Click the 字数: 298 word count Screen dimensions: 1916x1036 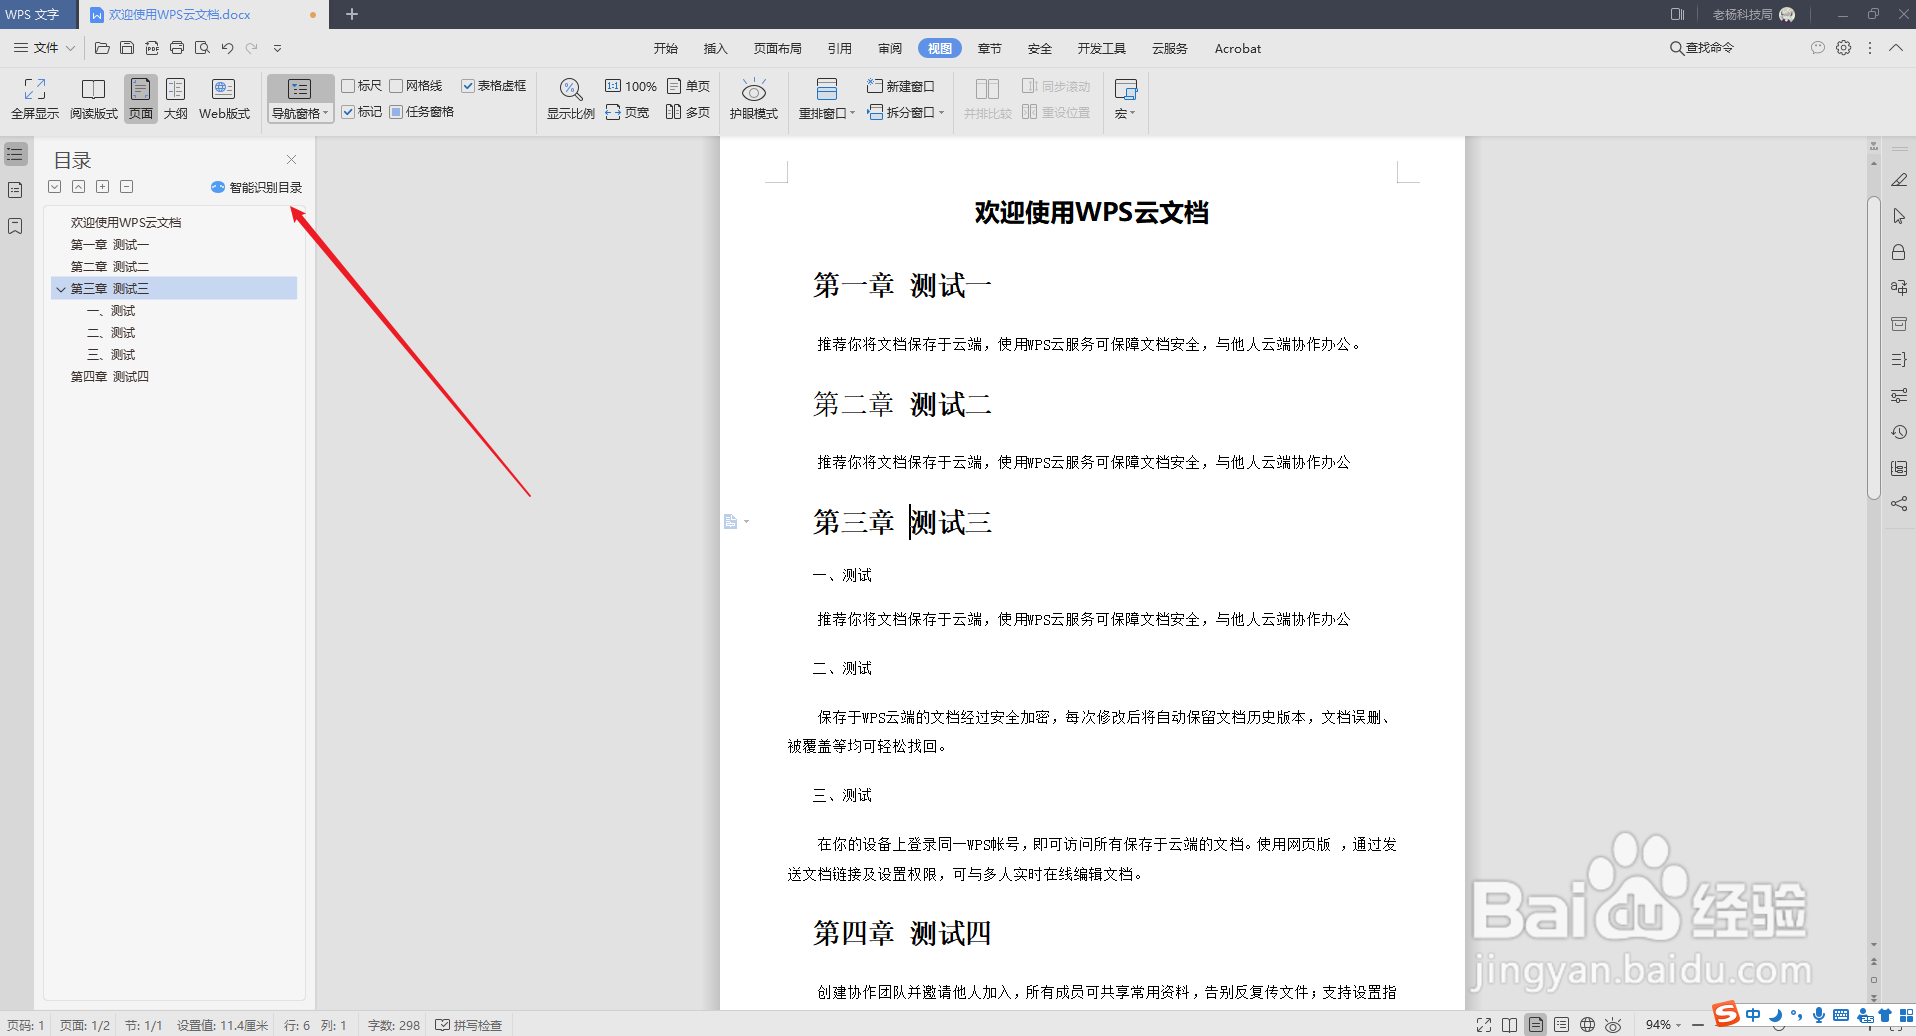[x=394, y=1025]
